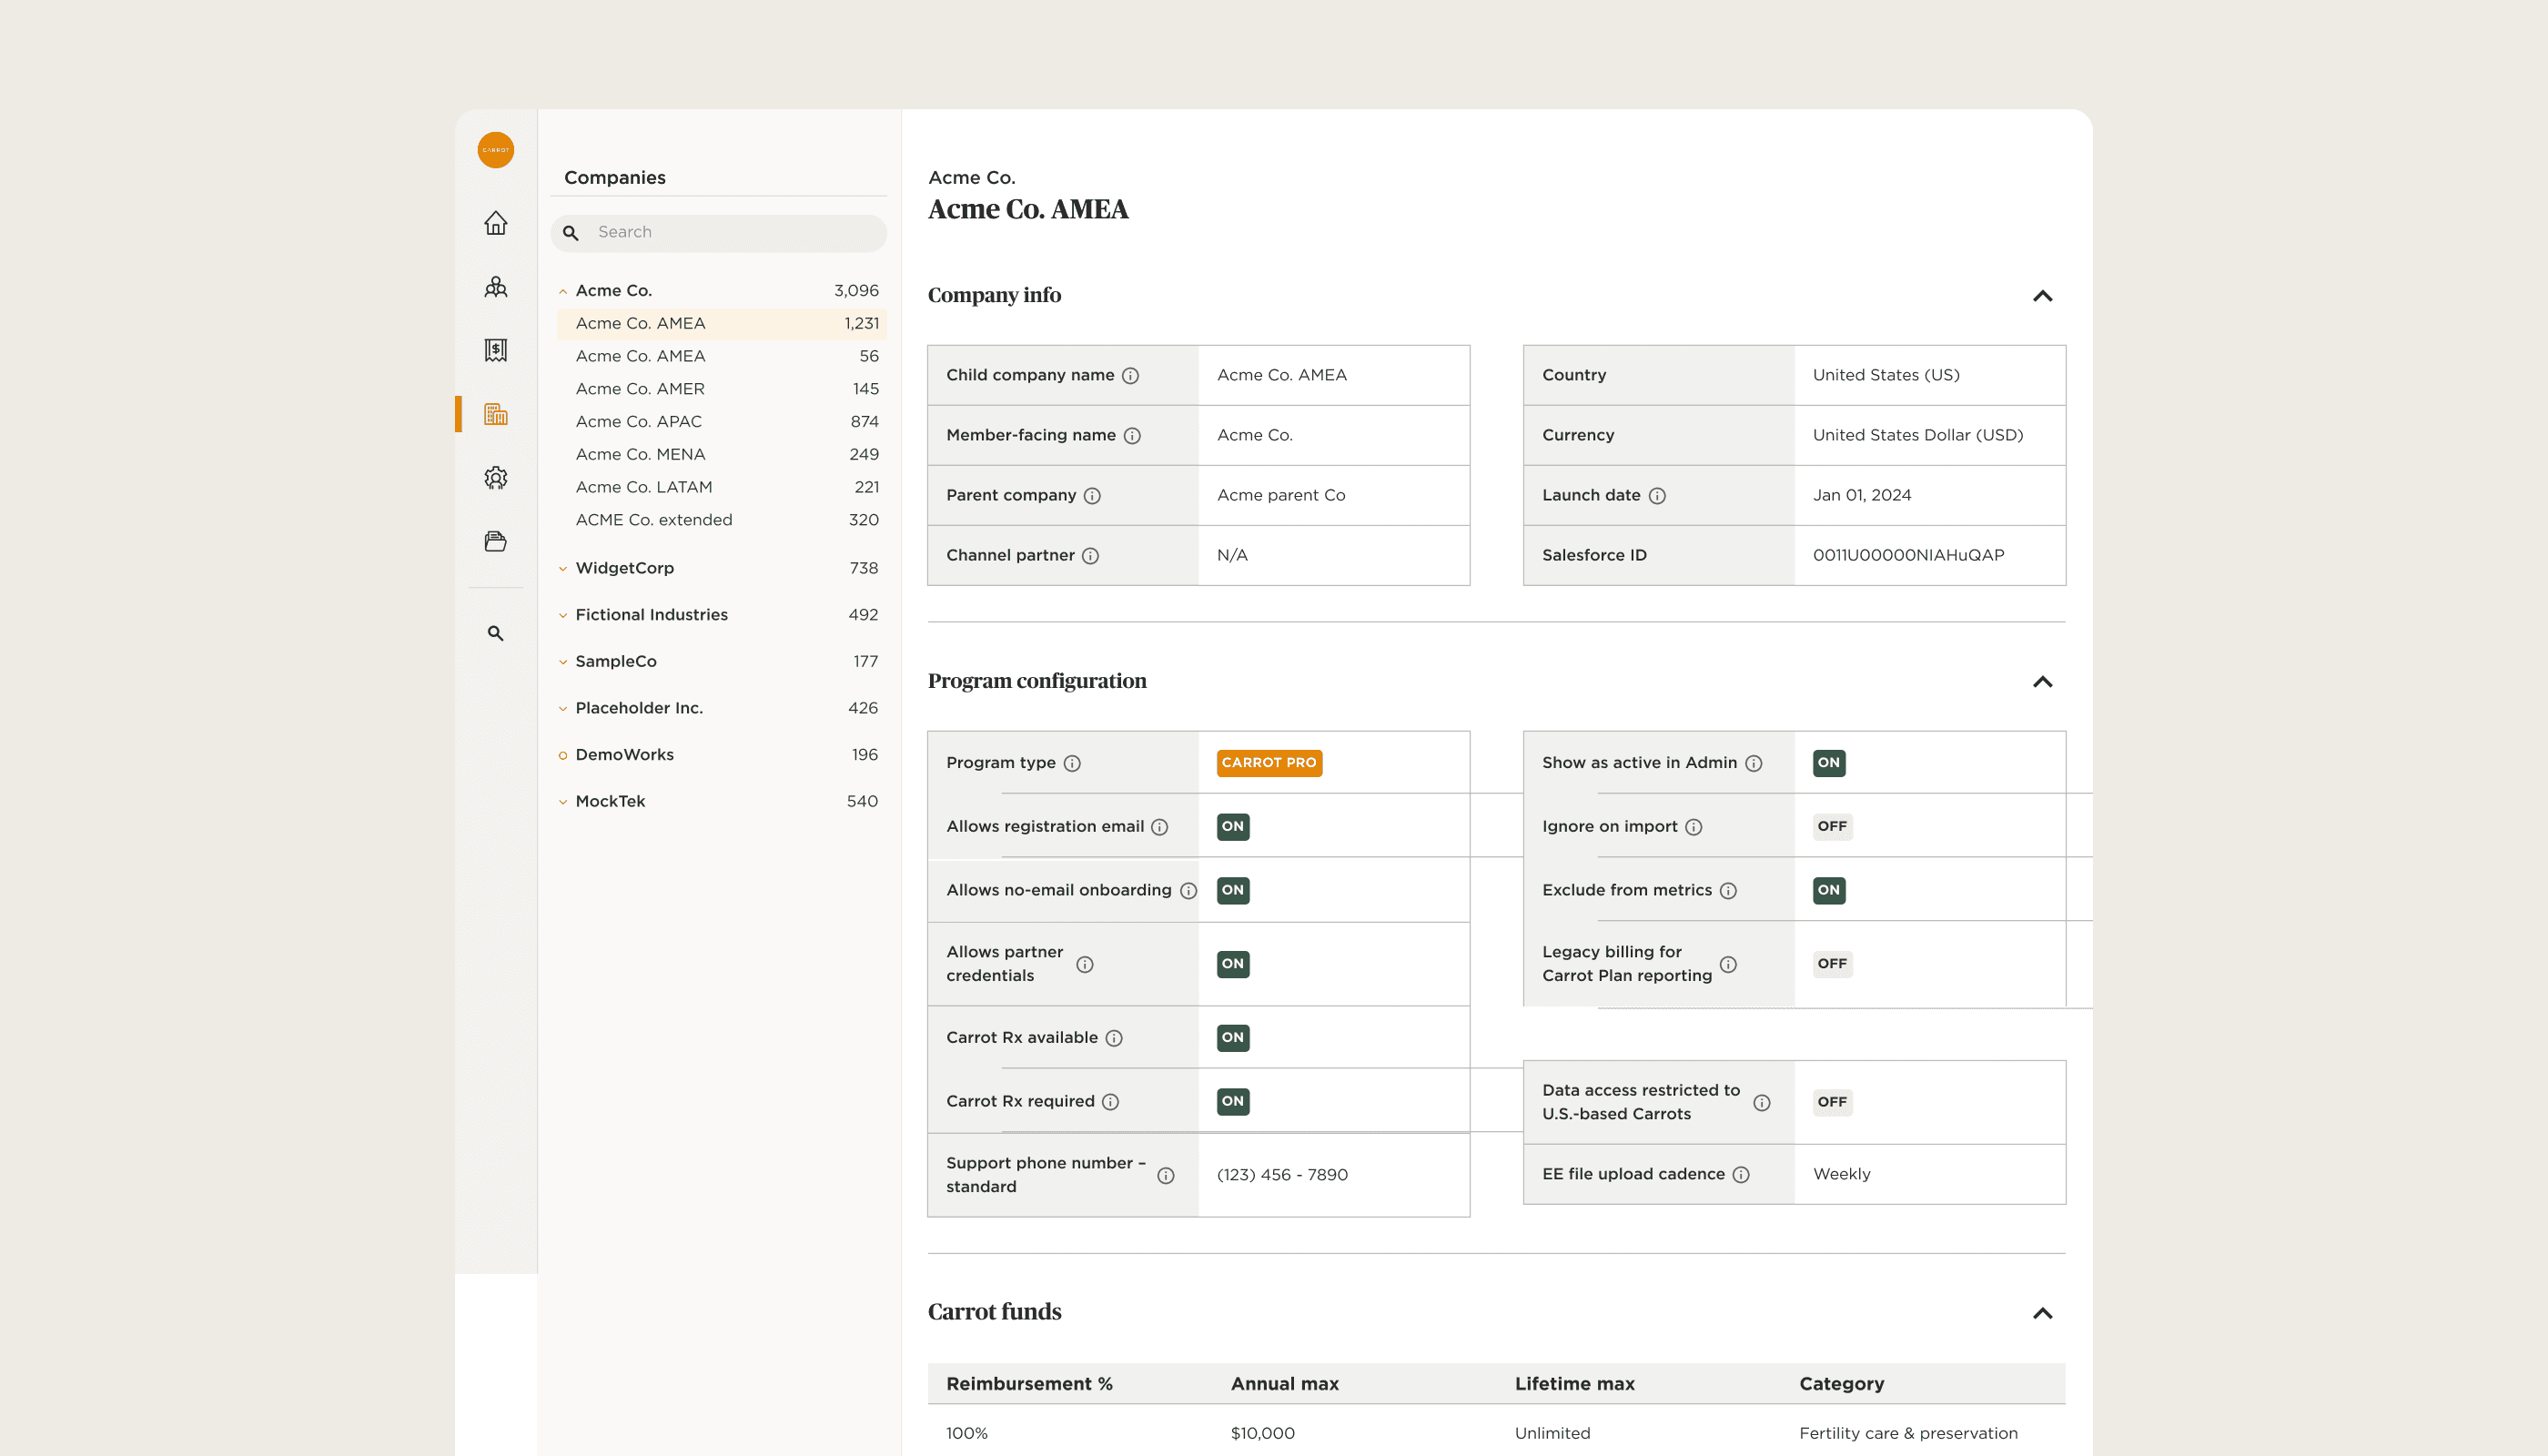Collapse the Company info section
This screenshot has width=2548, height=1456.
[x=2042, y=296]
